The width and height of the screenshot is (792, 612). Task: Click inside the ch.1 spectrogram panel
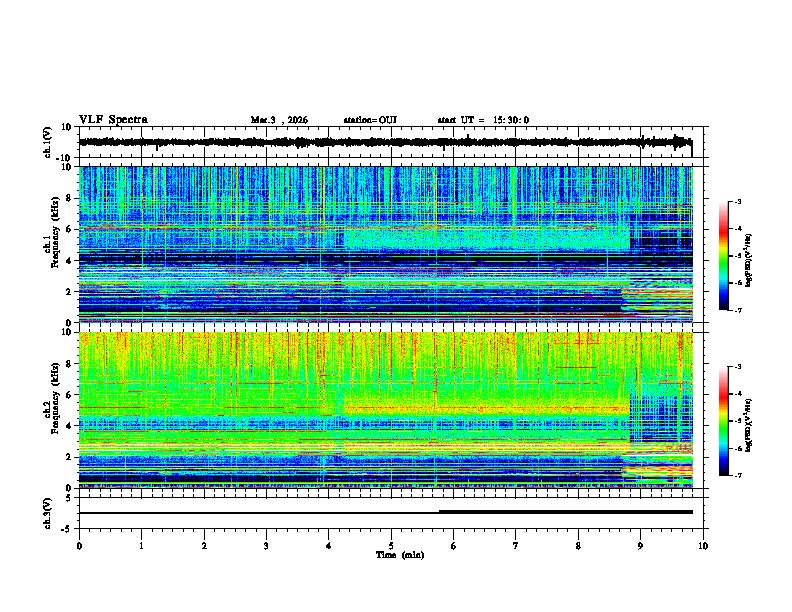click(386, 244)
